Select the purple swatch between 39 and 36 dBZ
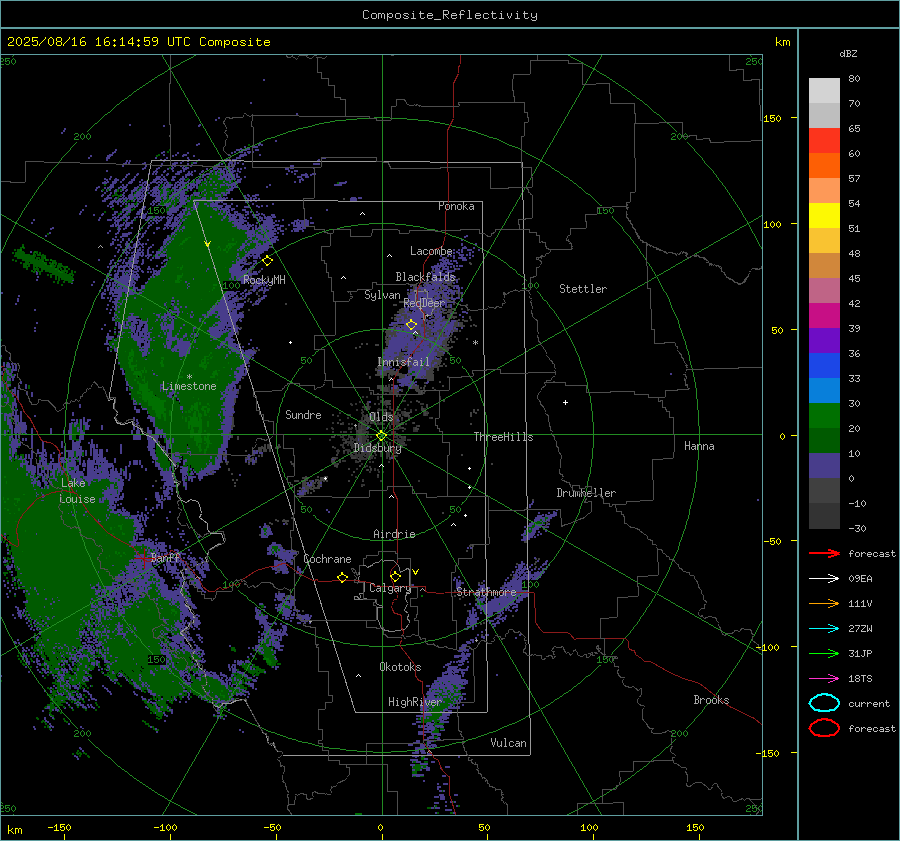Image resolution: width=900 pixels, height=841 pixels. pos(824,340)
